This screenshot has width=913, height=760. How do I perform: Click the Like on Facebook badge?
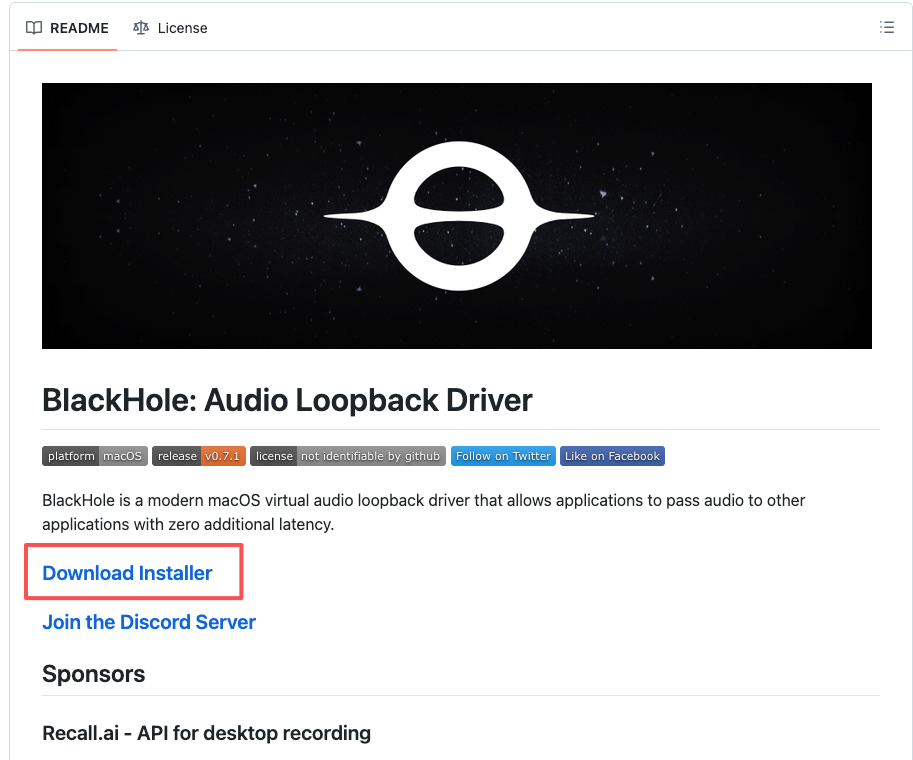pyautogui.click(x=612, y=456)
